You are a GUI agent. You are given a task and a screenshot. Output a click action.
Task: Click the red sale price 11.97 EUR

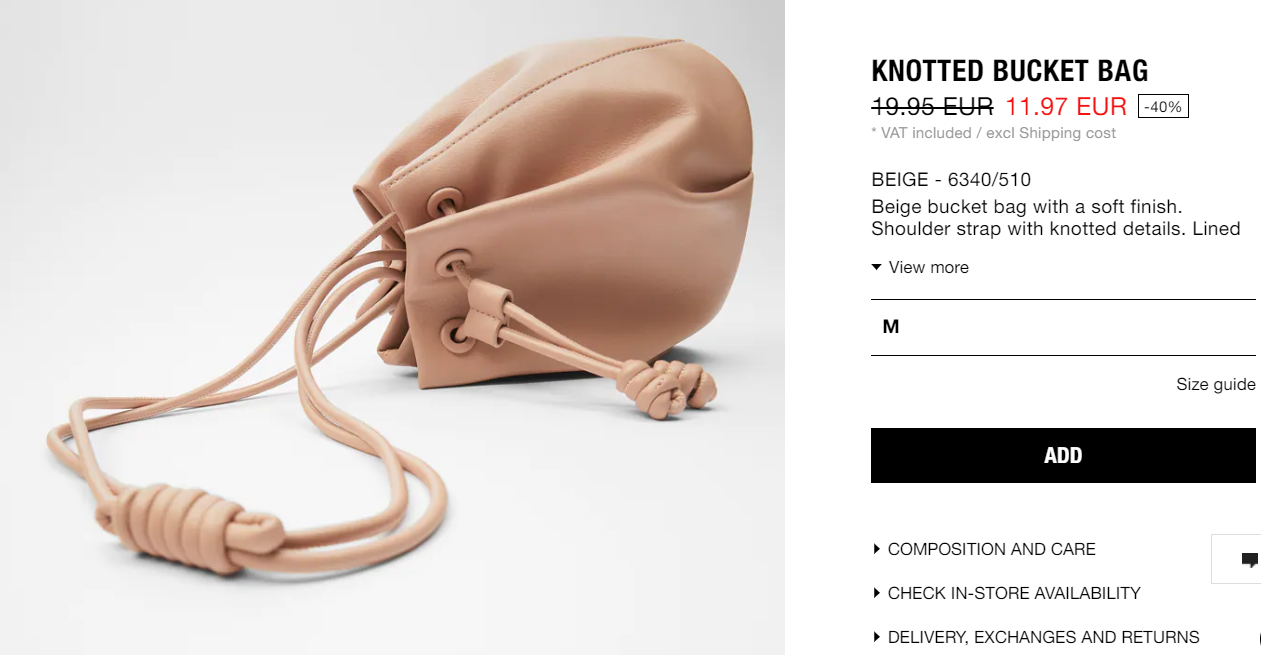pos(1066,106)
